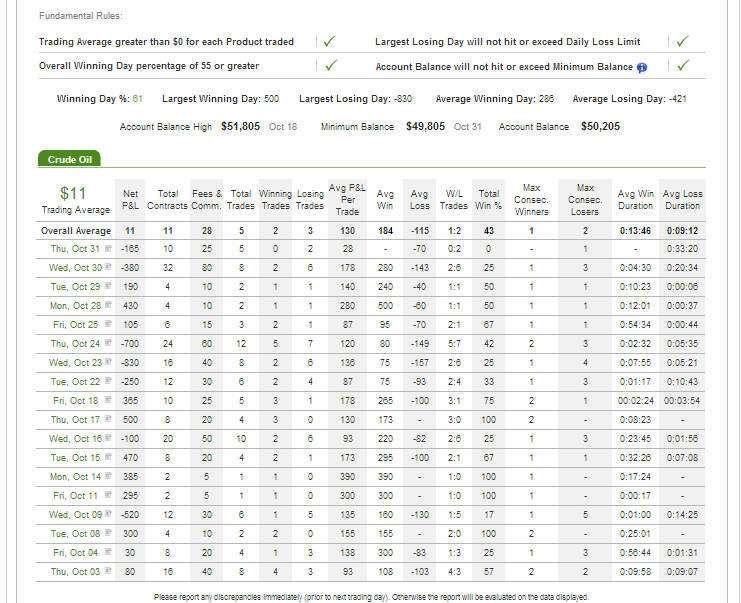
Task: Click the Total Trades column header
Action: click(x=241, y=200)
